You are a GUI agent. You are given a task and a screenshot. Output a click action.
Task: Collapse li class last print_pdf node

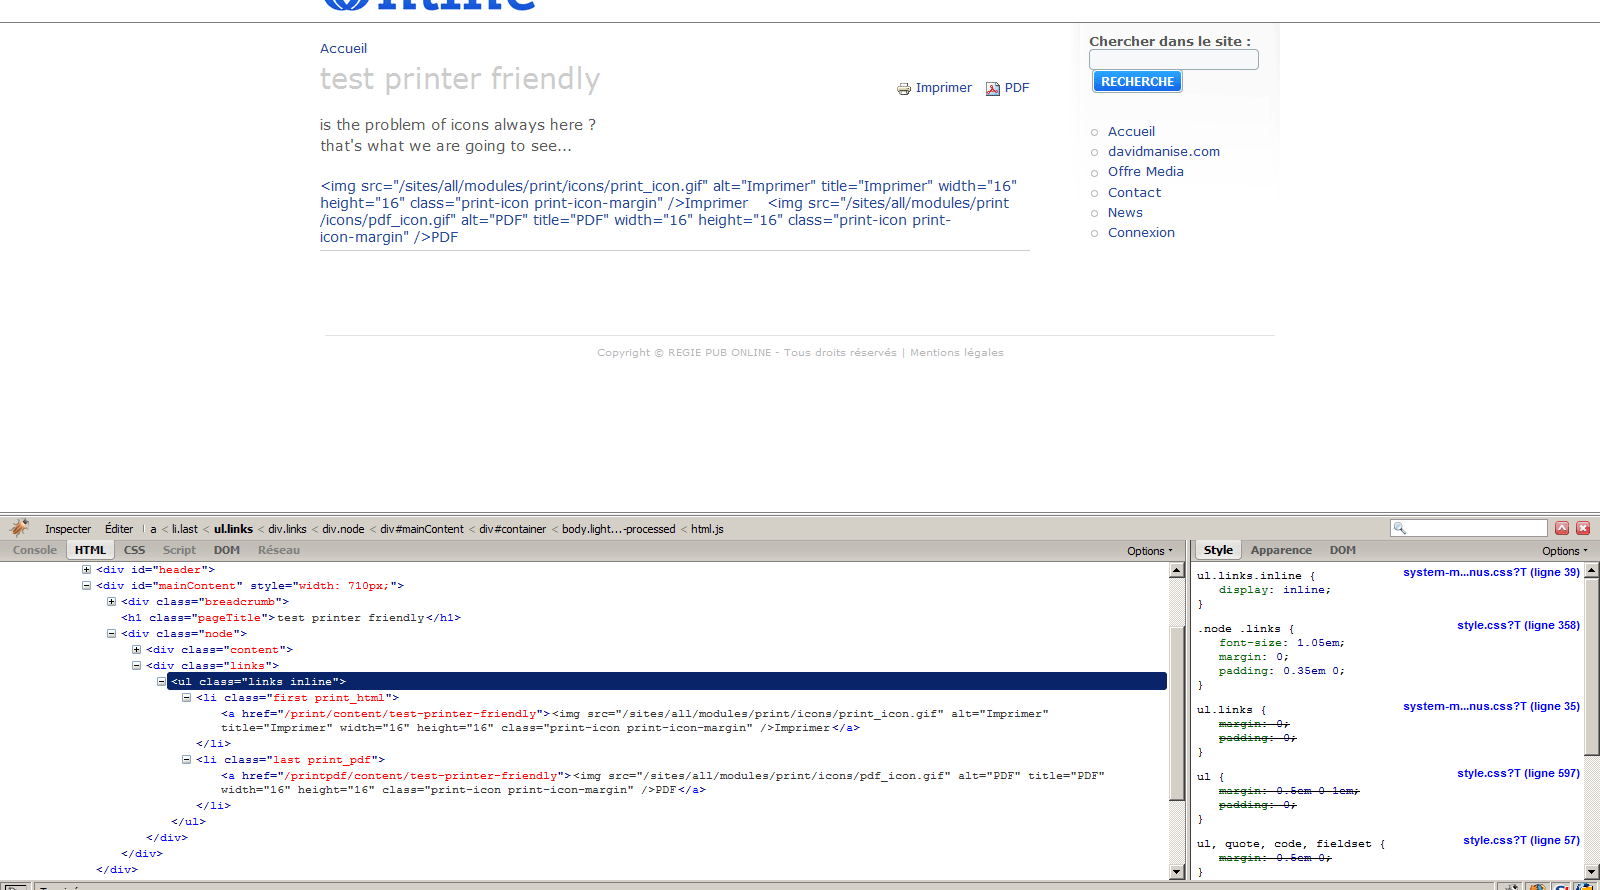[186, 759]
